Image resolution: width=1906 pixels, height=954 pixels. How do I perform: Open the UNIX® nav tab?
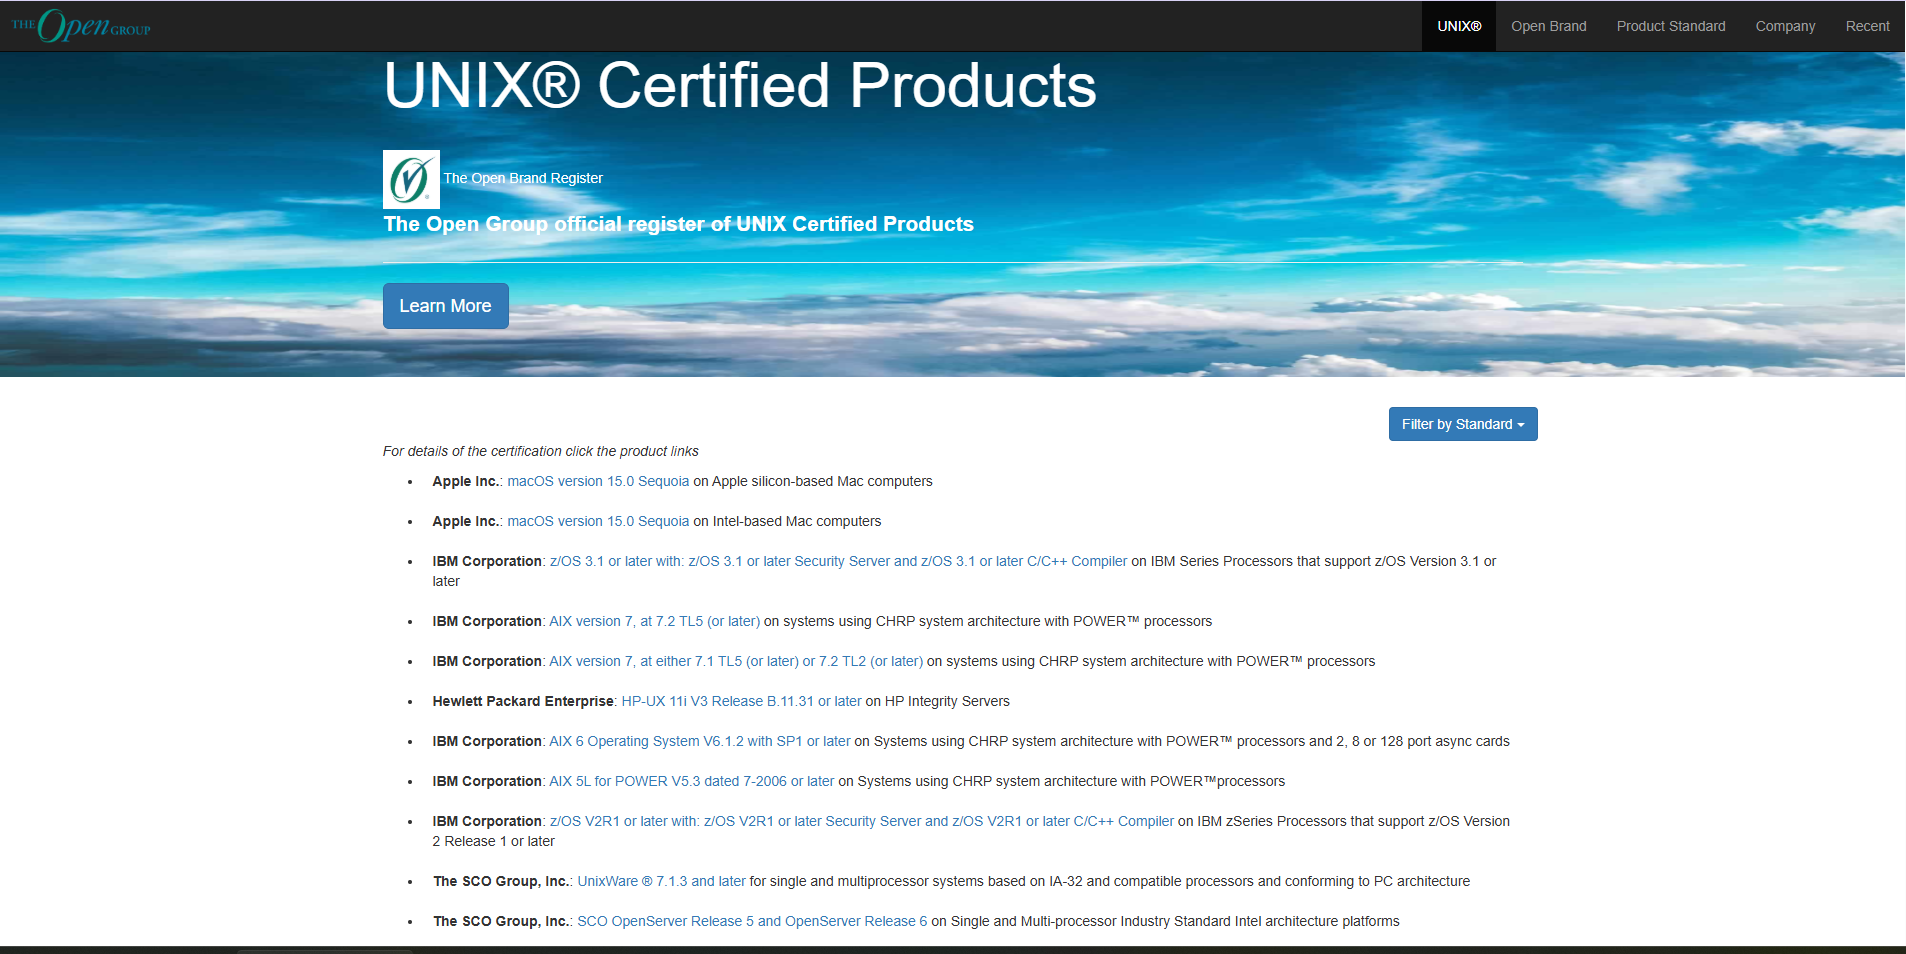(x=1459, y=26)
